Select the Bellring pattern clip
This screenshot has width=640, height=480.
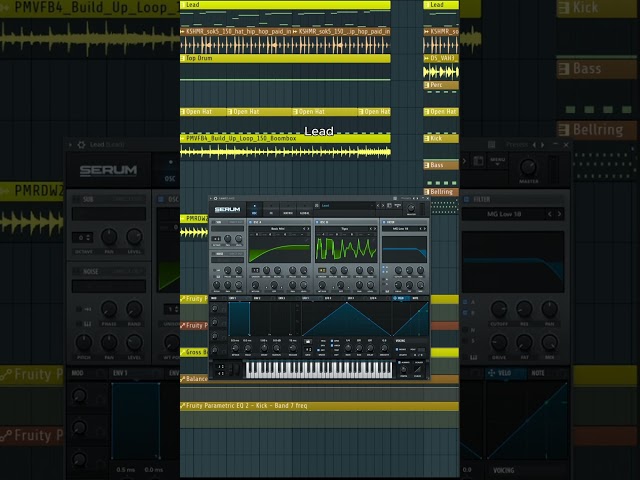coord(441,191)
